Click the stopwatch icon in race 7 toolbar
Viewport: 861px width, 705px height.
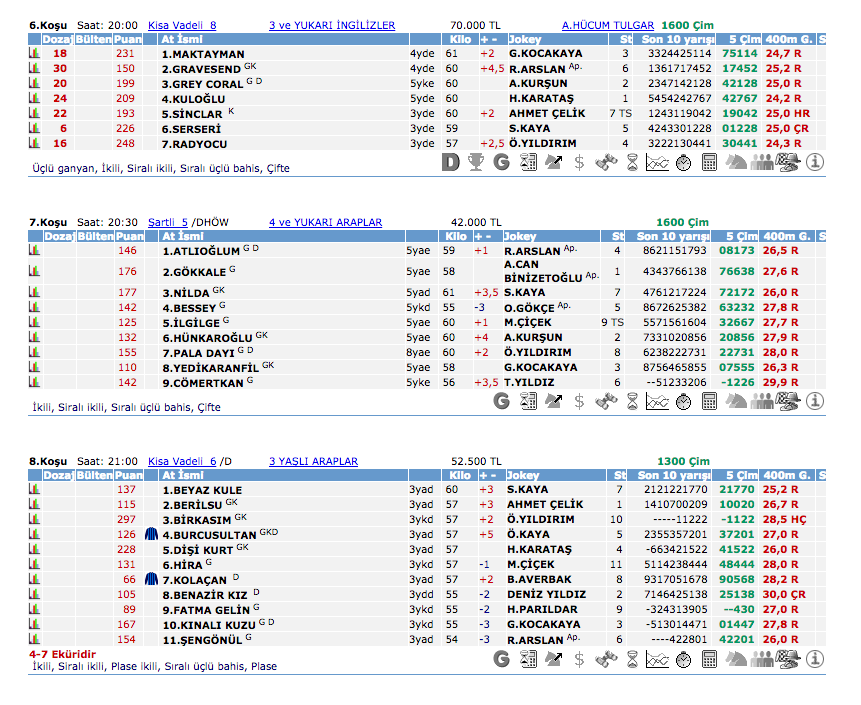(683, 401)
